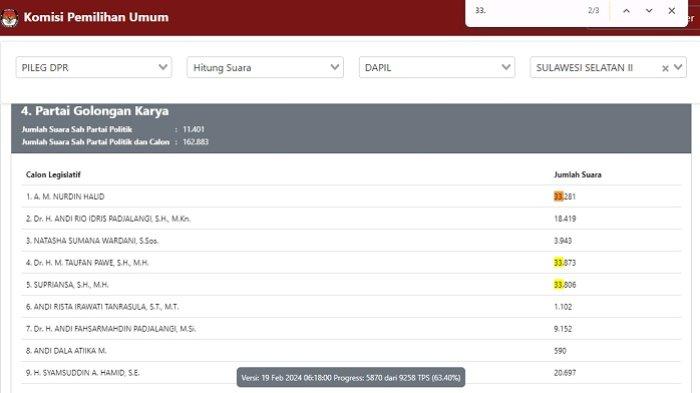
Task: Click the Komisi Pemilihan Umum title
Action: tap(96, 17)
